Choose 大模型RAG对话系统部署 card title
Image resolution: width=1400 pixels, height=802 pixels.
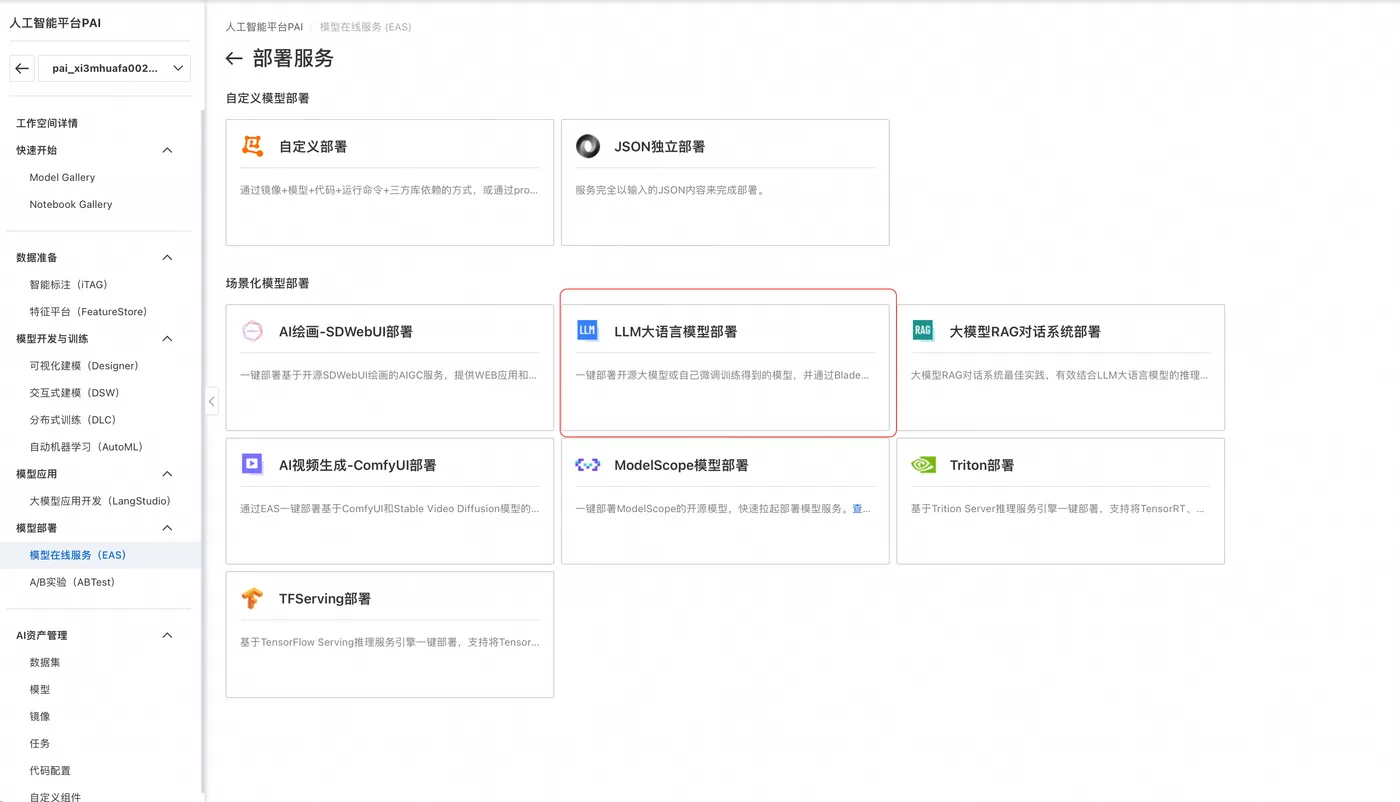point(1025,331)
